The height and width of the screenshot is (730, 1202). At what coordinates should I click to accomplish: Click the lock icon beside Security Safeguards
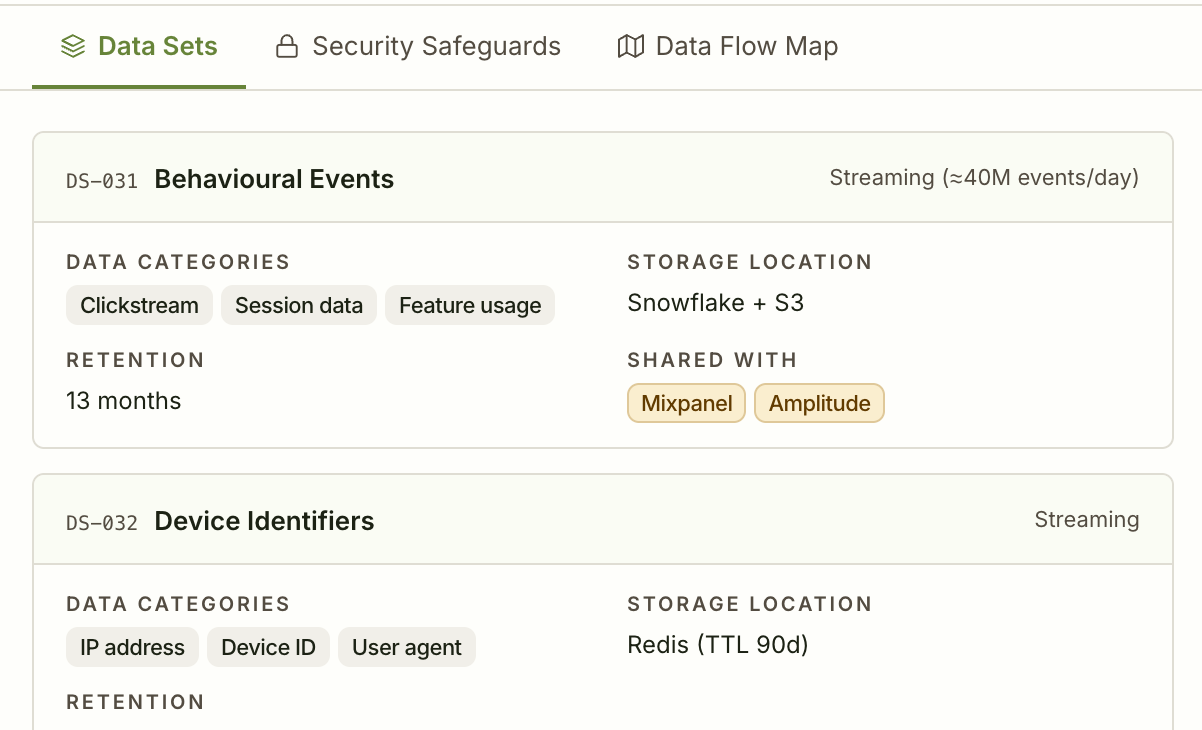click(287, 46)
